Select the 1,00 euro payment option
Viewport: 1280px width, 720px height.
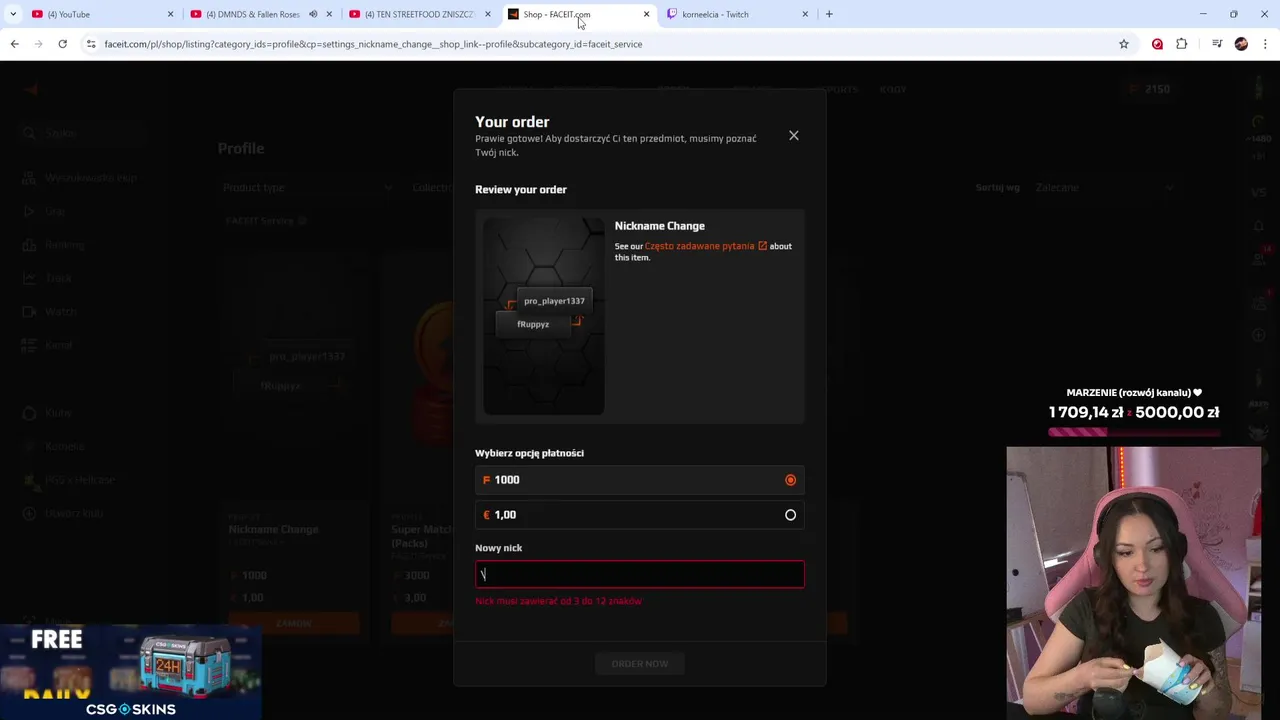(640, 515)
